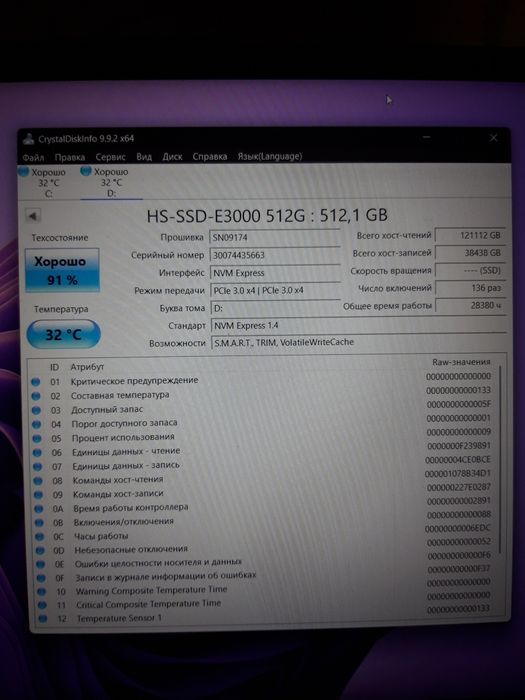Screen dimensions: 525x700
Task: Open the Вид menu
Action: tap(144, 157)
